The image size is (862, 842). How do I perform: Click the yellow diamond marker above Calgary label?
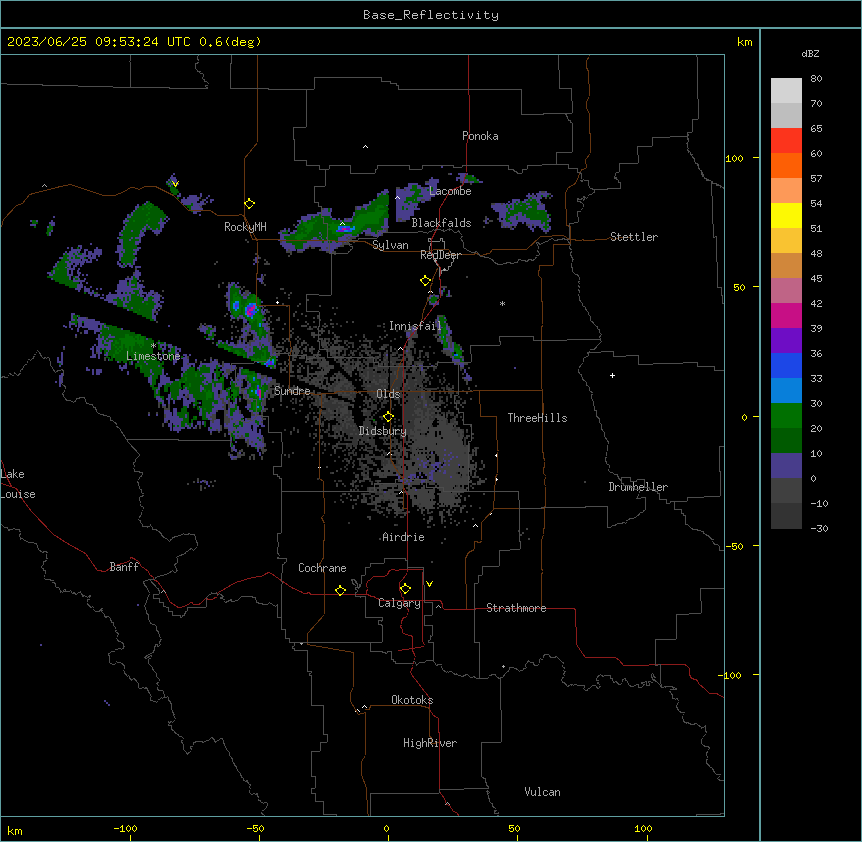pyautogui.click(x=405, y=589)
